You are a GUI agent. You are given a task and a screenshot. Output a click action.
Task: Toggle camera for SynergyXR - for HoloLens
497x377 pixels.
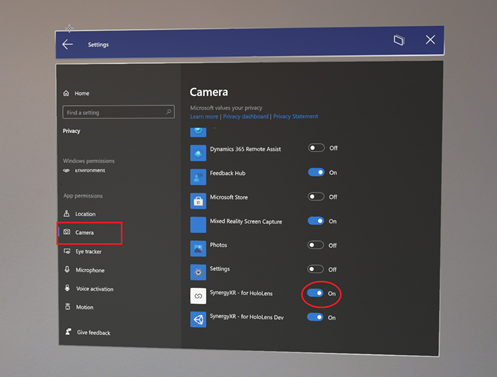315,293
